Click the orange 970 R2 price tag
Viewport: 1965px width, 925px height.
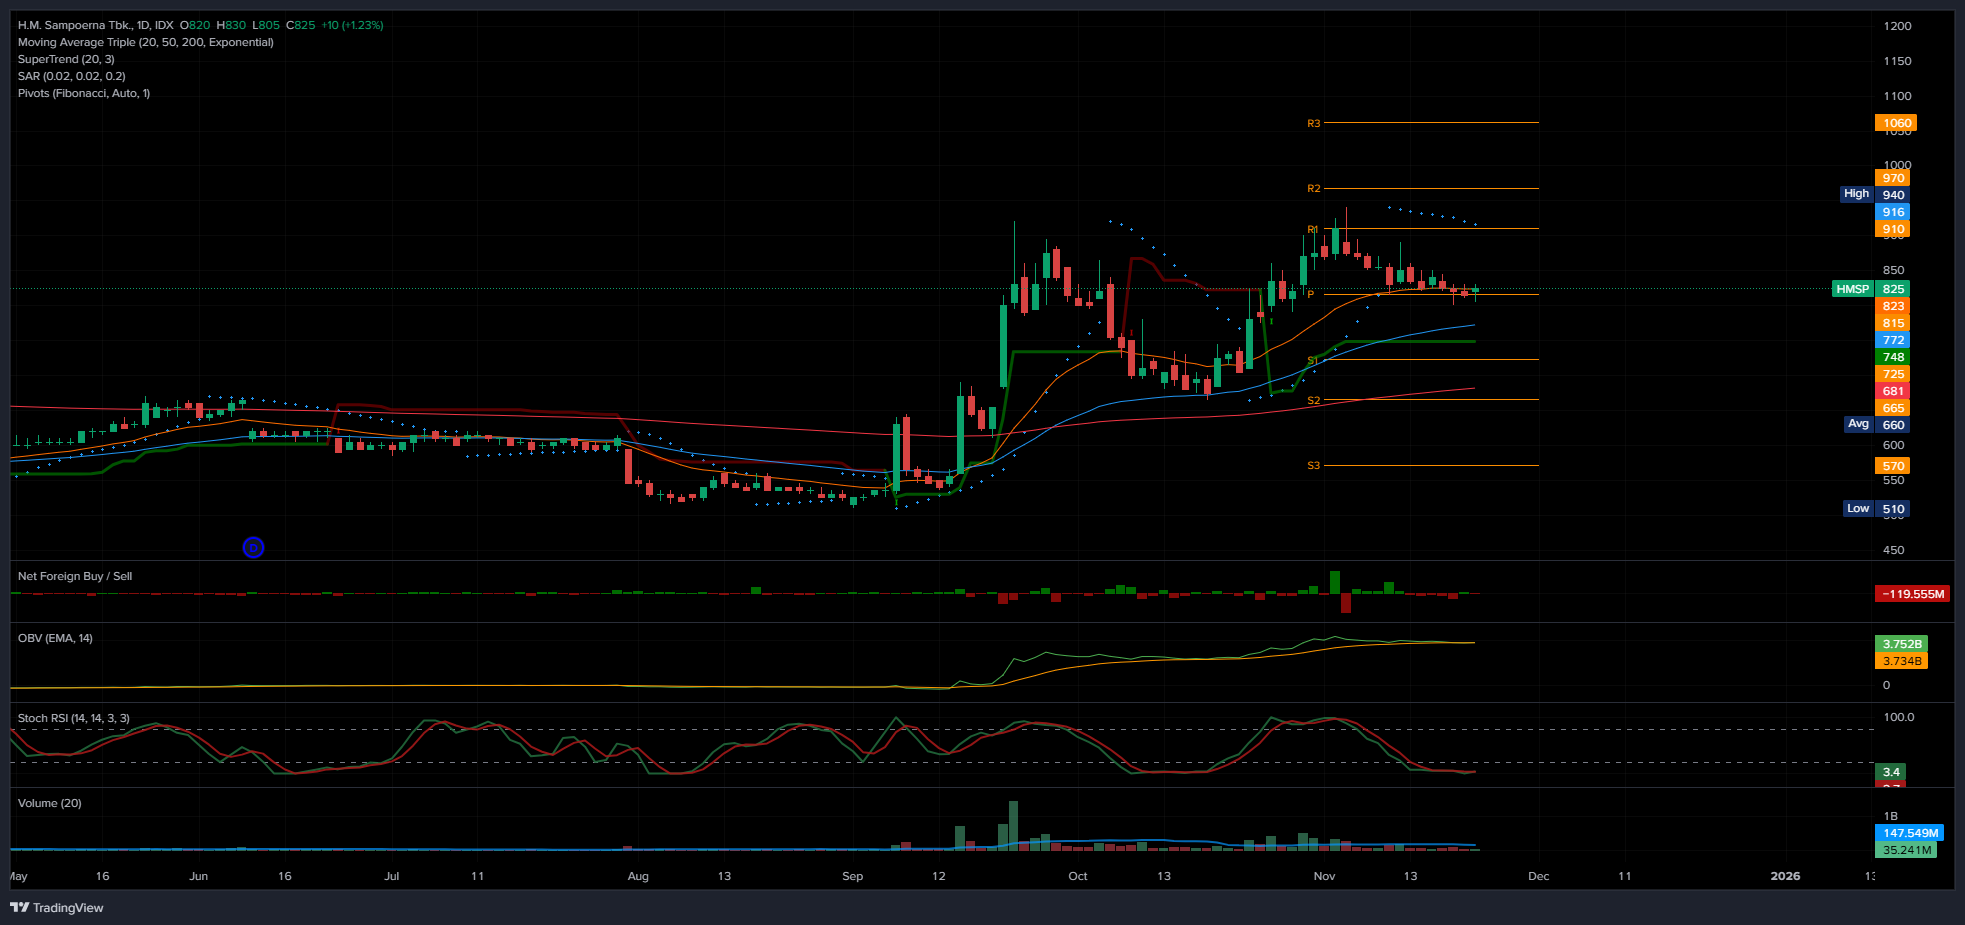pos(1892,178)
